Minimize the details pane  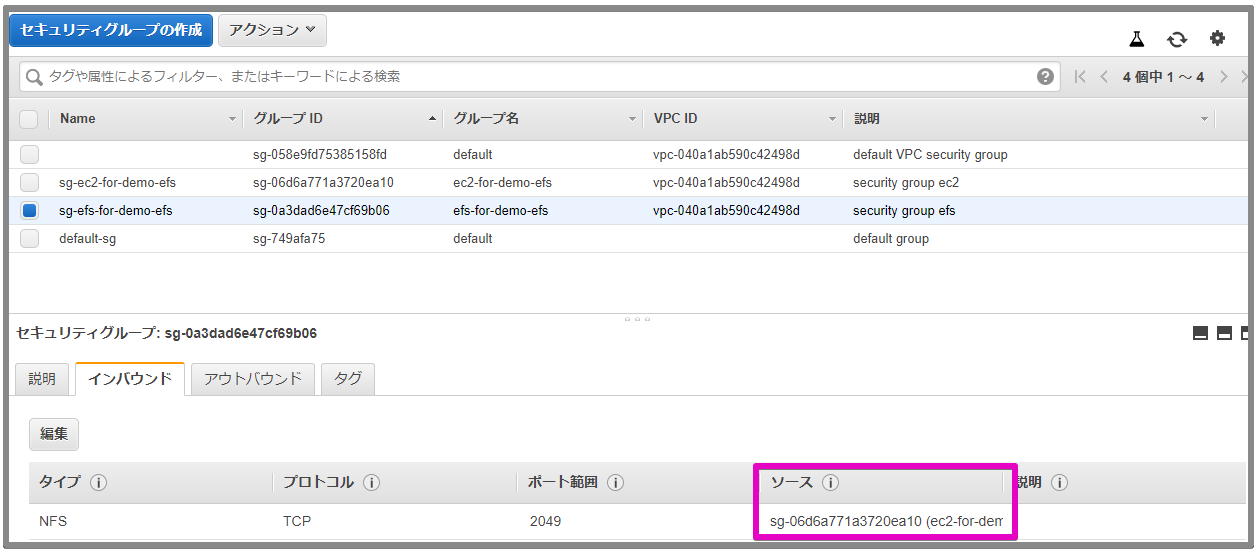1201,333
